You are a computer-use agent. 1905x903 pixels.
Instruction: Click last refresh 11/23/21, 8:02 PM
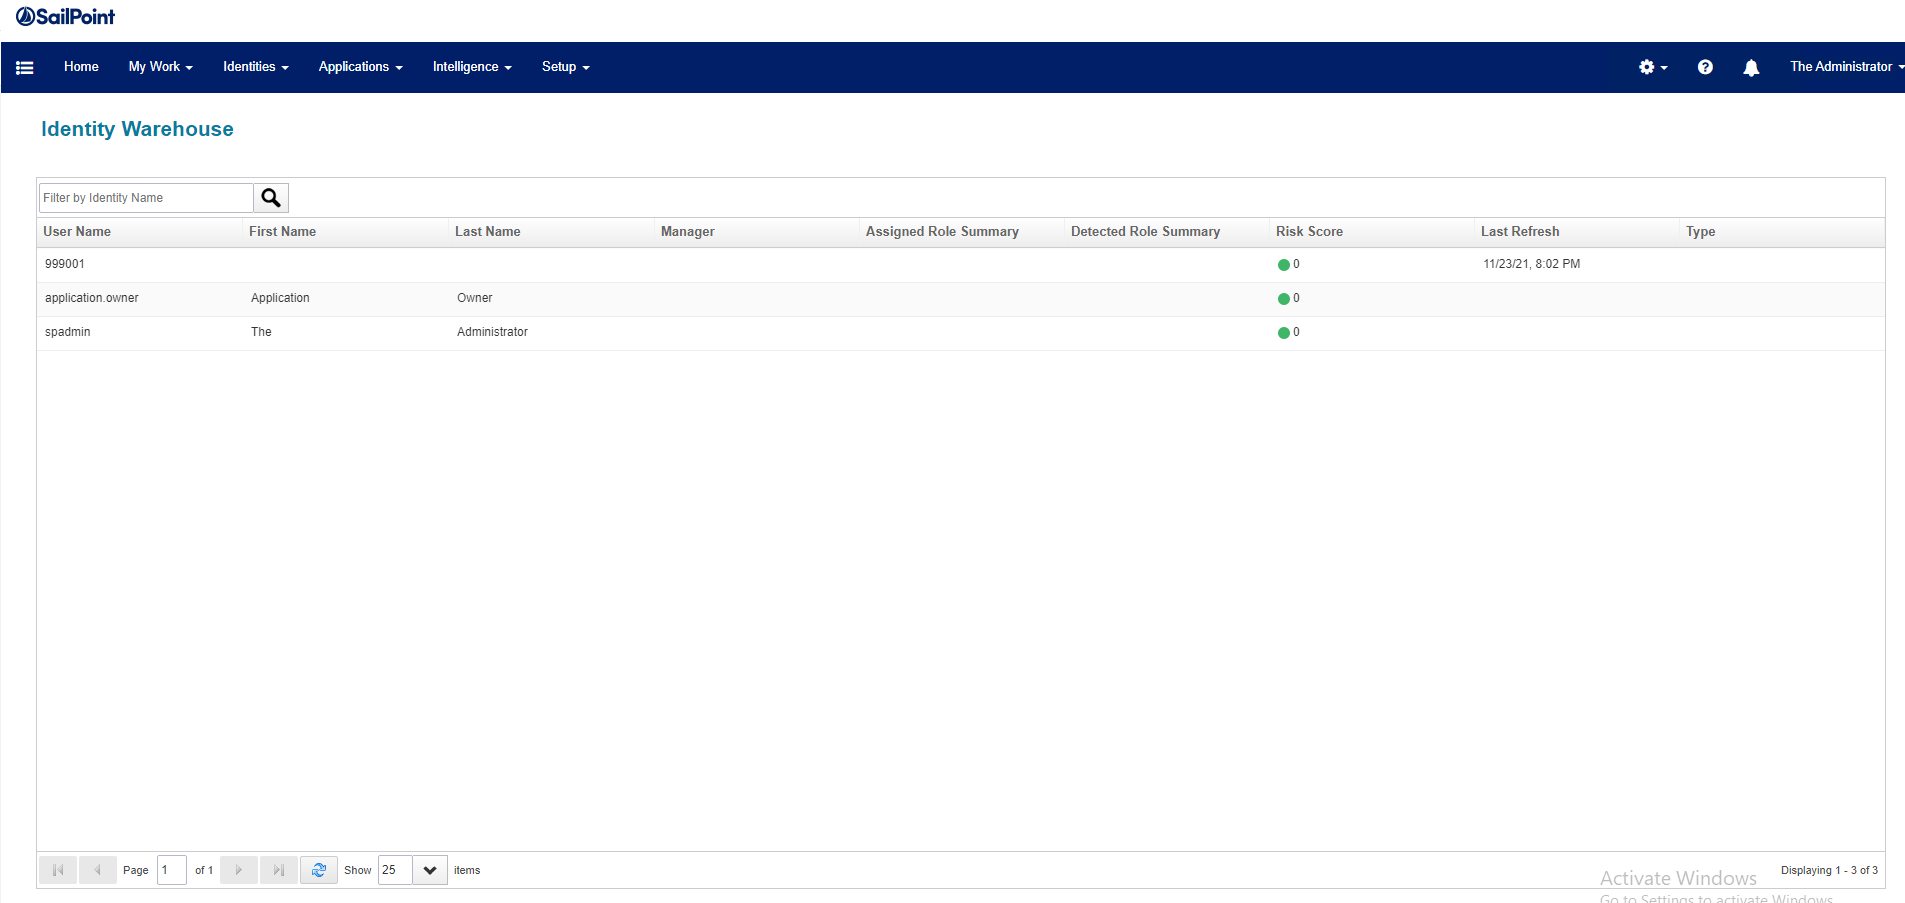[x=1532, y=264]
